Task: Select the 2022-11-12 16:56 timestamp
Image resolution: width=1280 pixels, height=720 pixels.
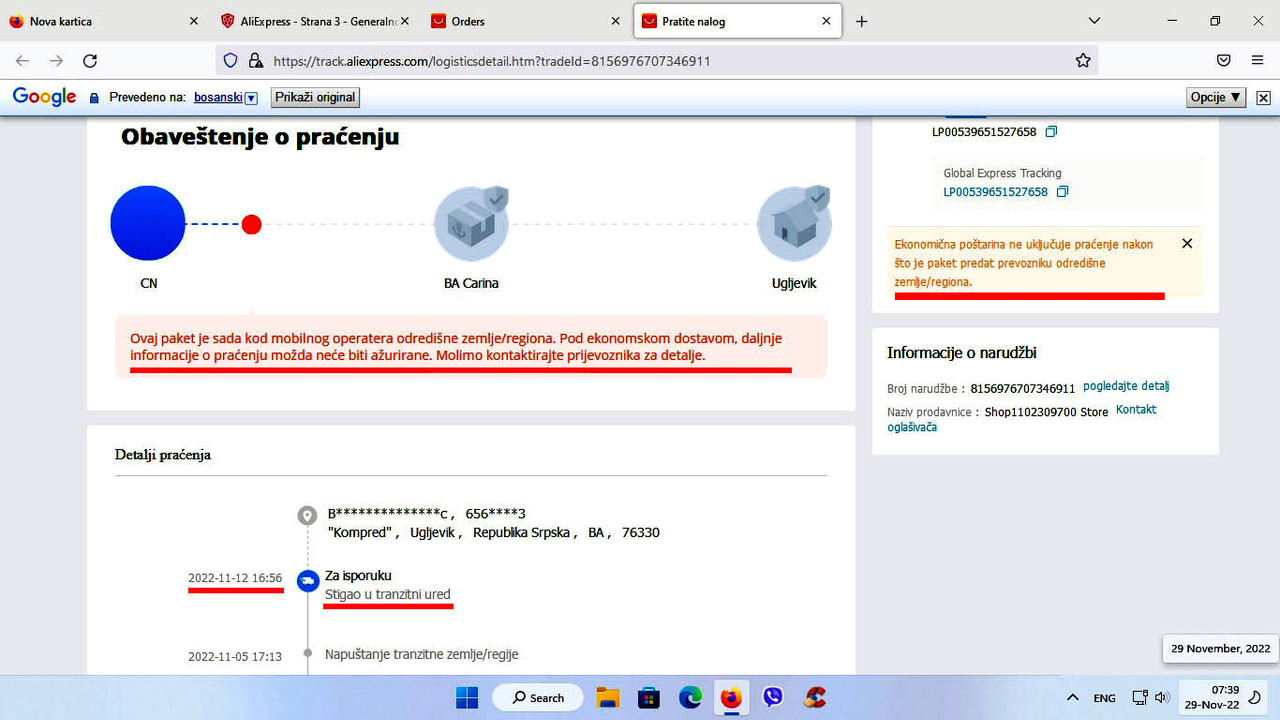Action: pyautogui.click(x=235, y=578)
